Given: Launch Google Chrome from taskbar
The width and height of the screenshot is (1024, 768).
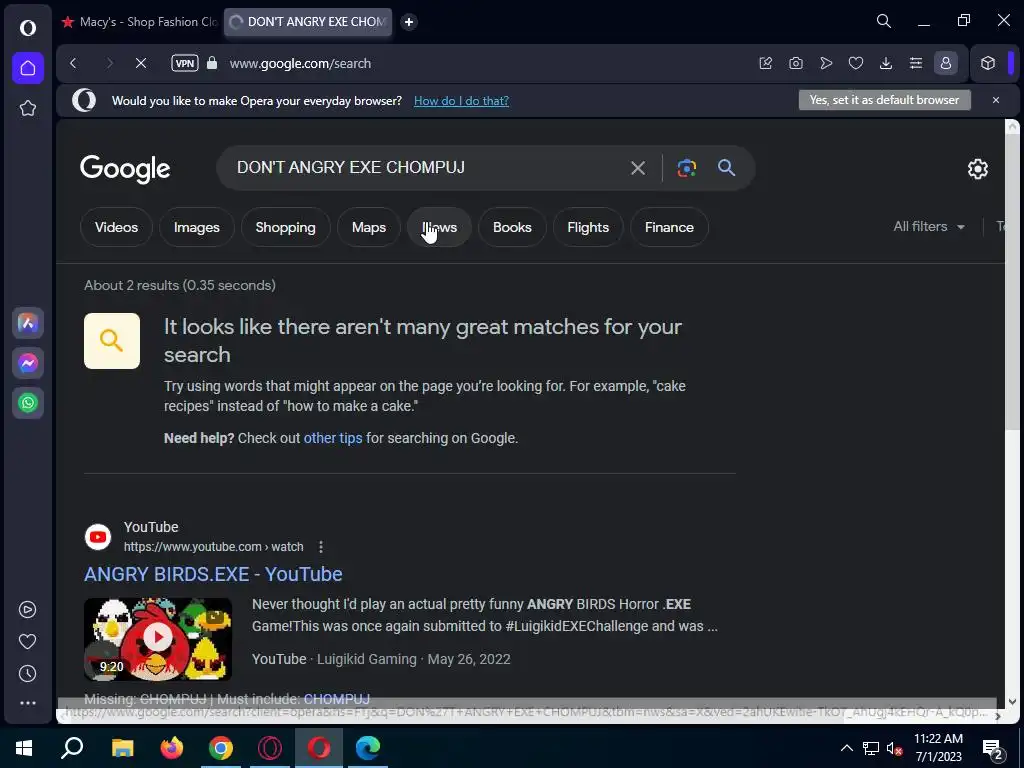Looking at the screenshot, I should [221, 748].
